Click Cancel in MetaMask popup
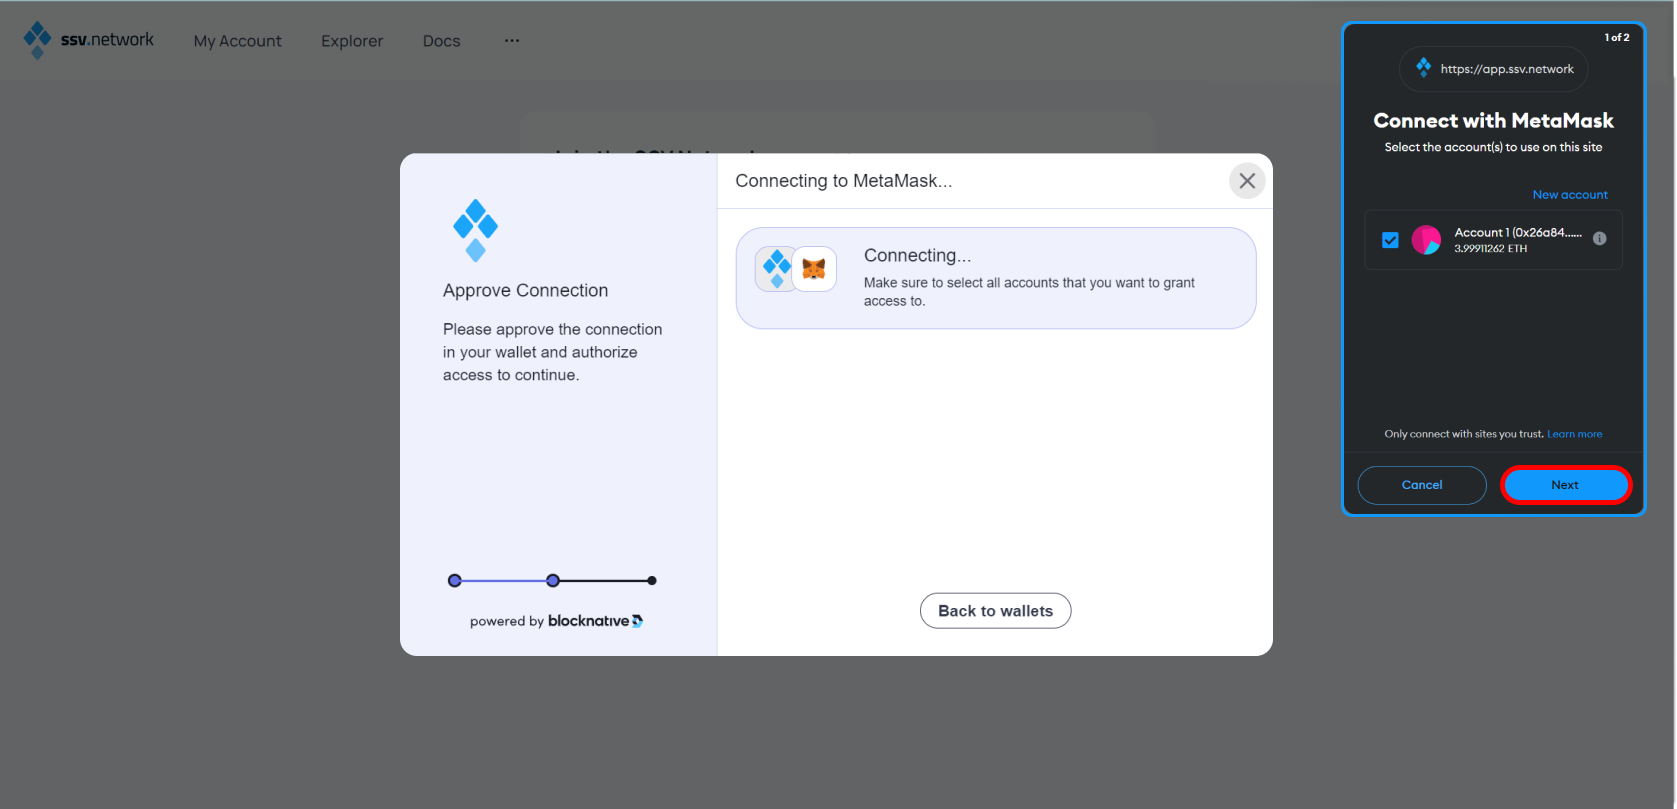This screenshot has width=1677, height=809. click(1422, 485)
